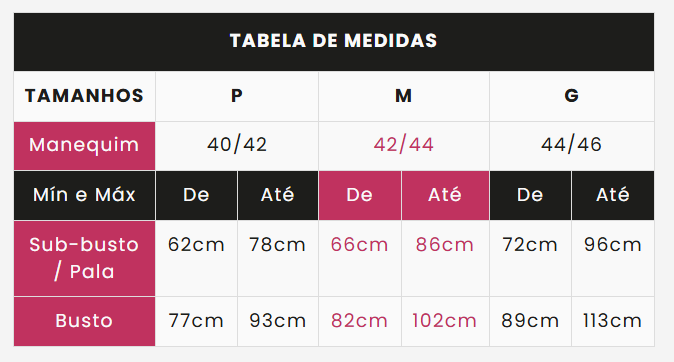Select the Busto row label
The width and height of the screenshot is (674, 362).
(84, 321)
